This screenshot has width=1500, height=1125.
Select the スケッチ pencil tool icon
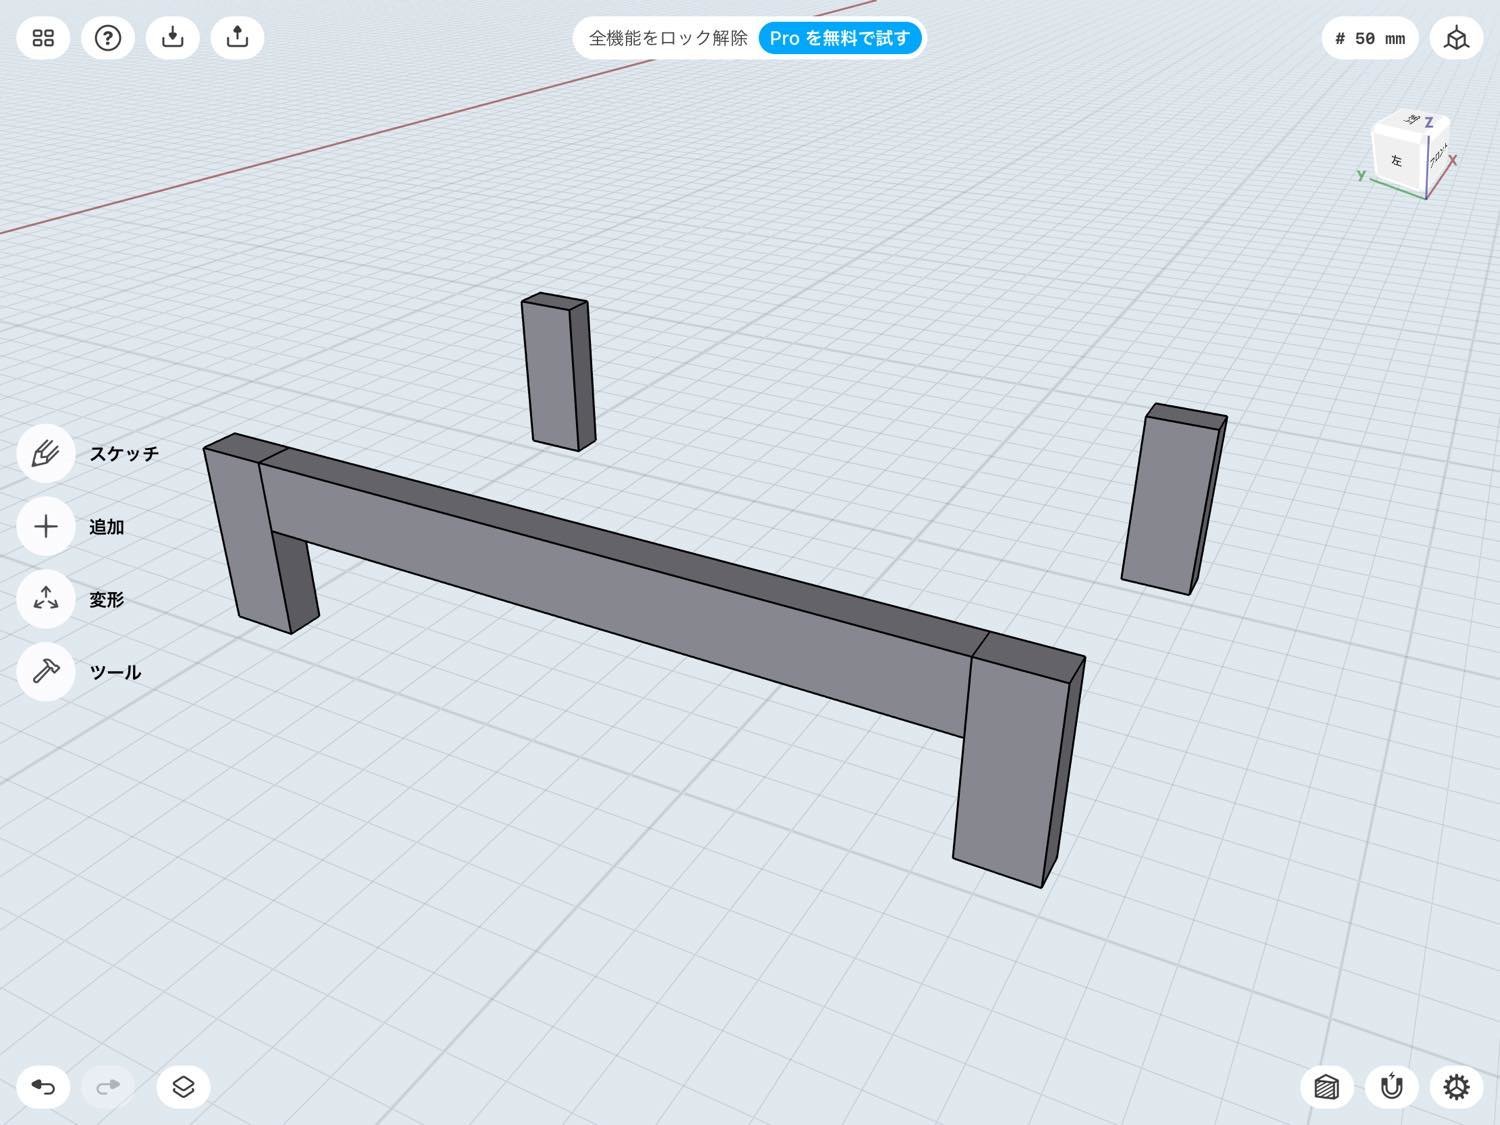(x=46, y=454)
